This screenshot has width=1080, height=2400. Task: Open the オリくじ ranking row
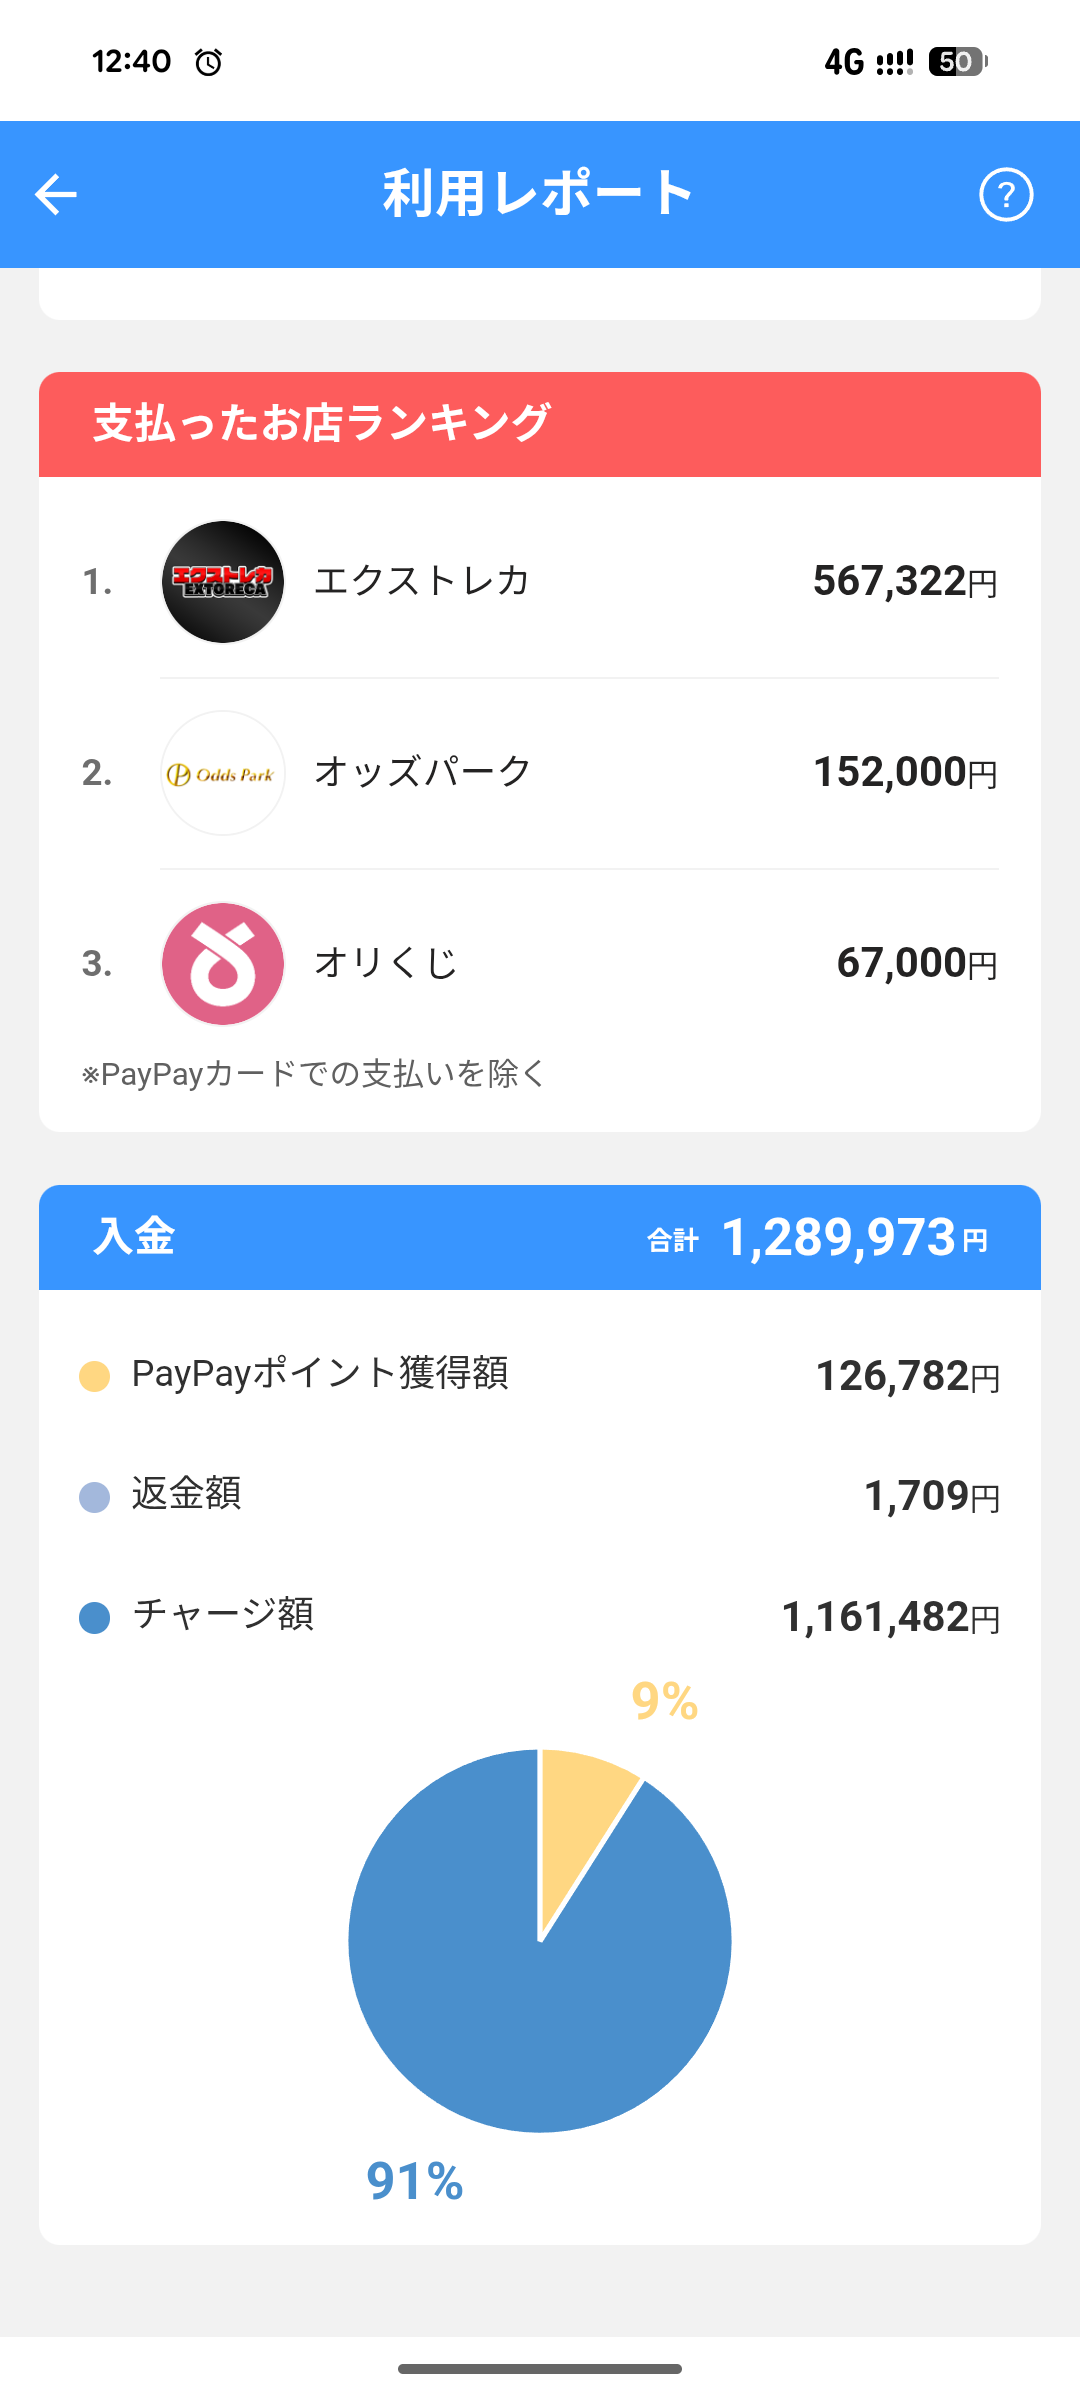tap(540, 964)
